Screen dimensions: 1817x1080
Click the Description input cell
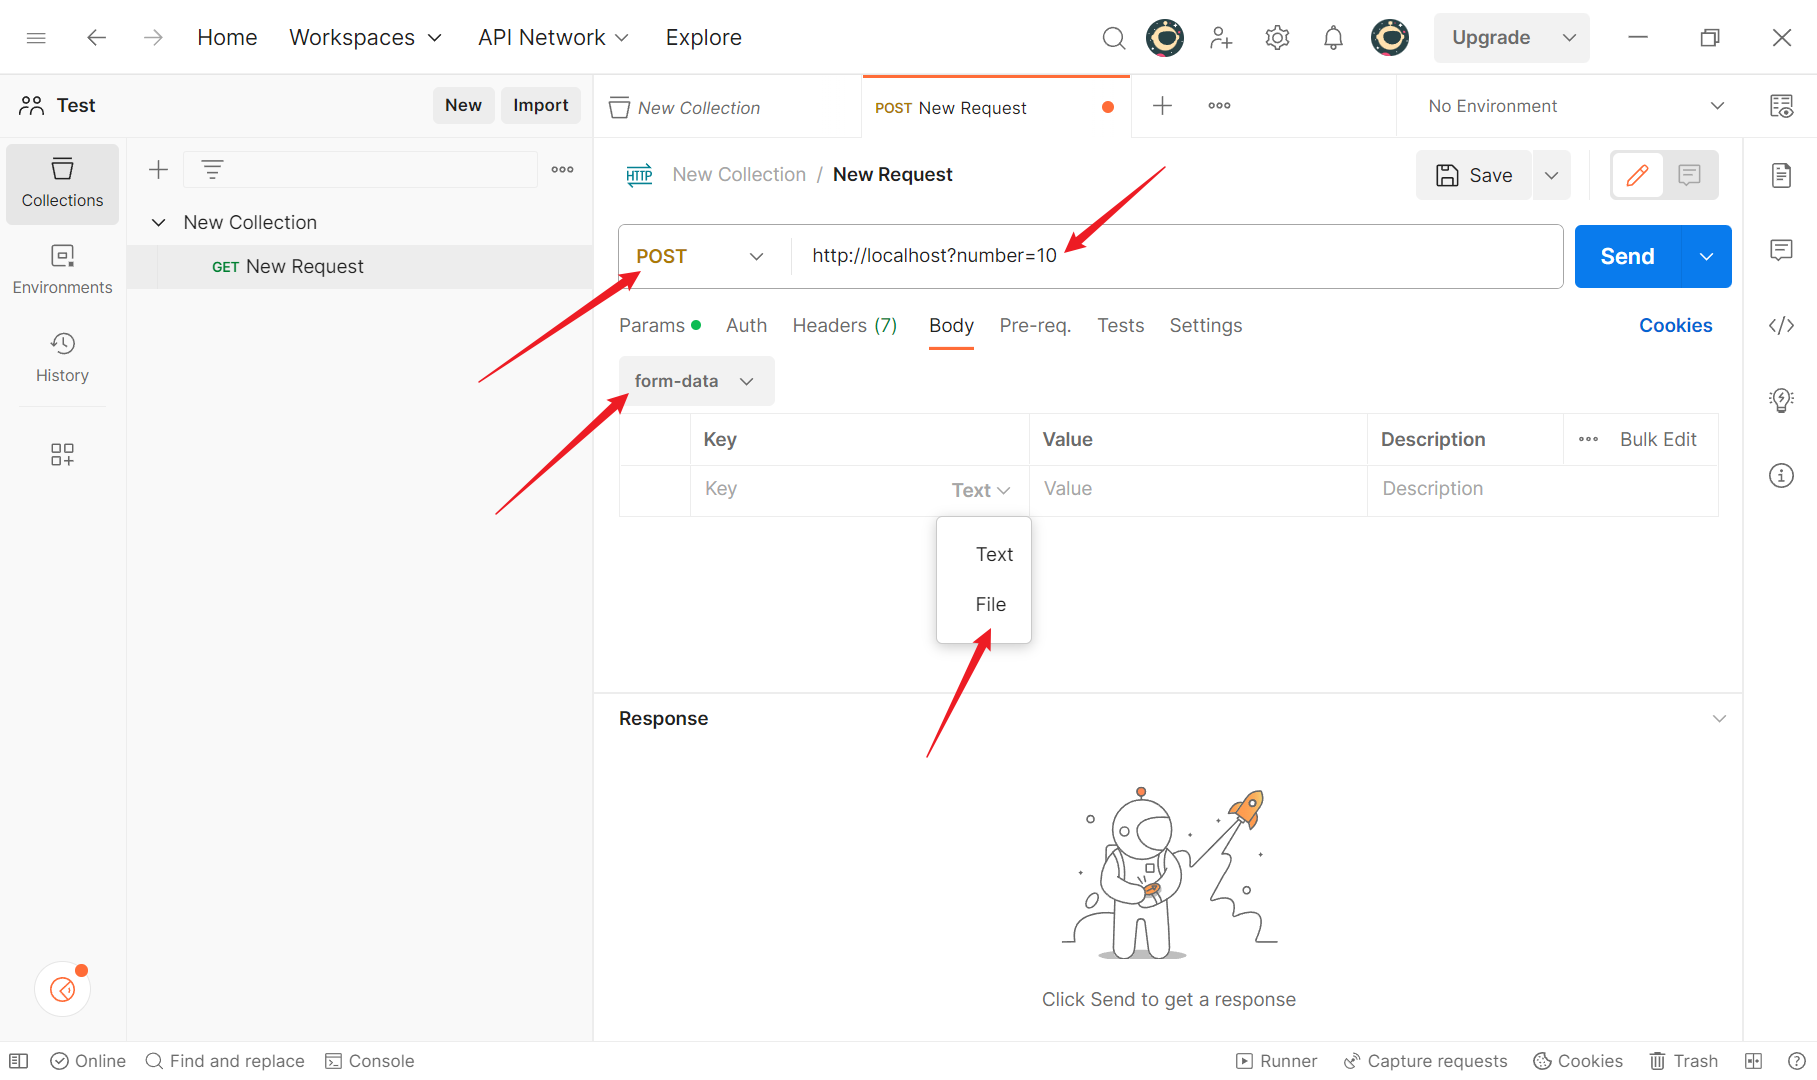pyautogui.click(x=1543, y=490)
